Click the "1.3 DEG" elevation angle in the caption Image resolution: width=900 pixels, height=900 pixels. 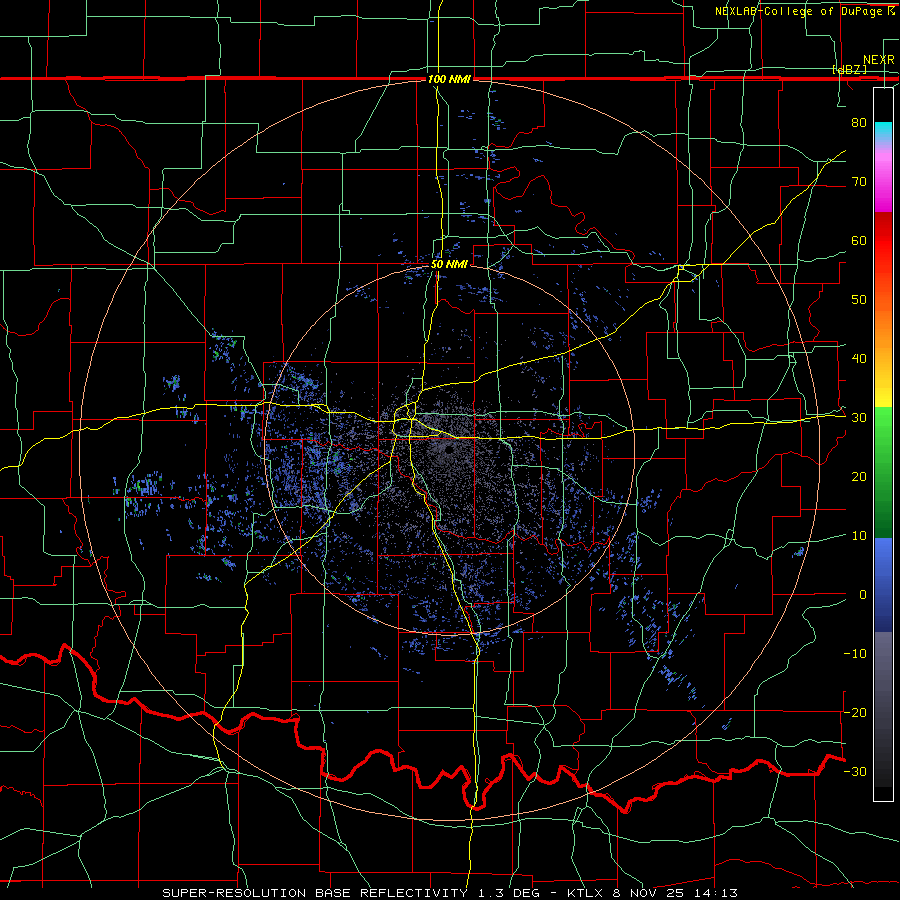tap(511, 893)
